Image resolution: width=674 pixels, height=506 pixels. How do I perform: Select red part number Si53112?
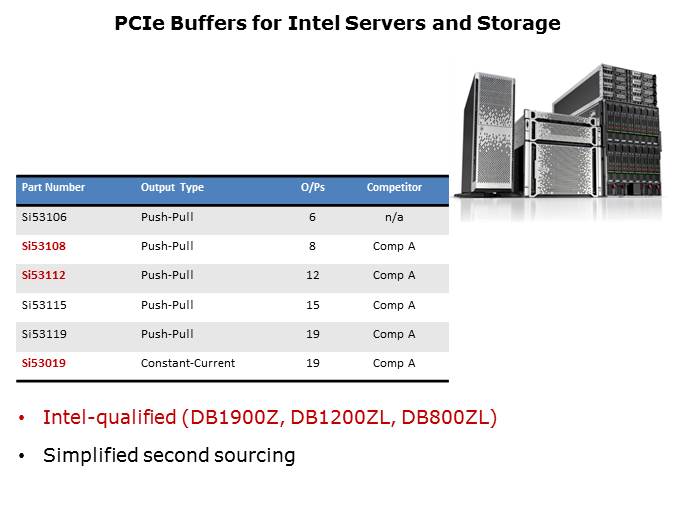(x=43, y=275)
